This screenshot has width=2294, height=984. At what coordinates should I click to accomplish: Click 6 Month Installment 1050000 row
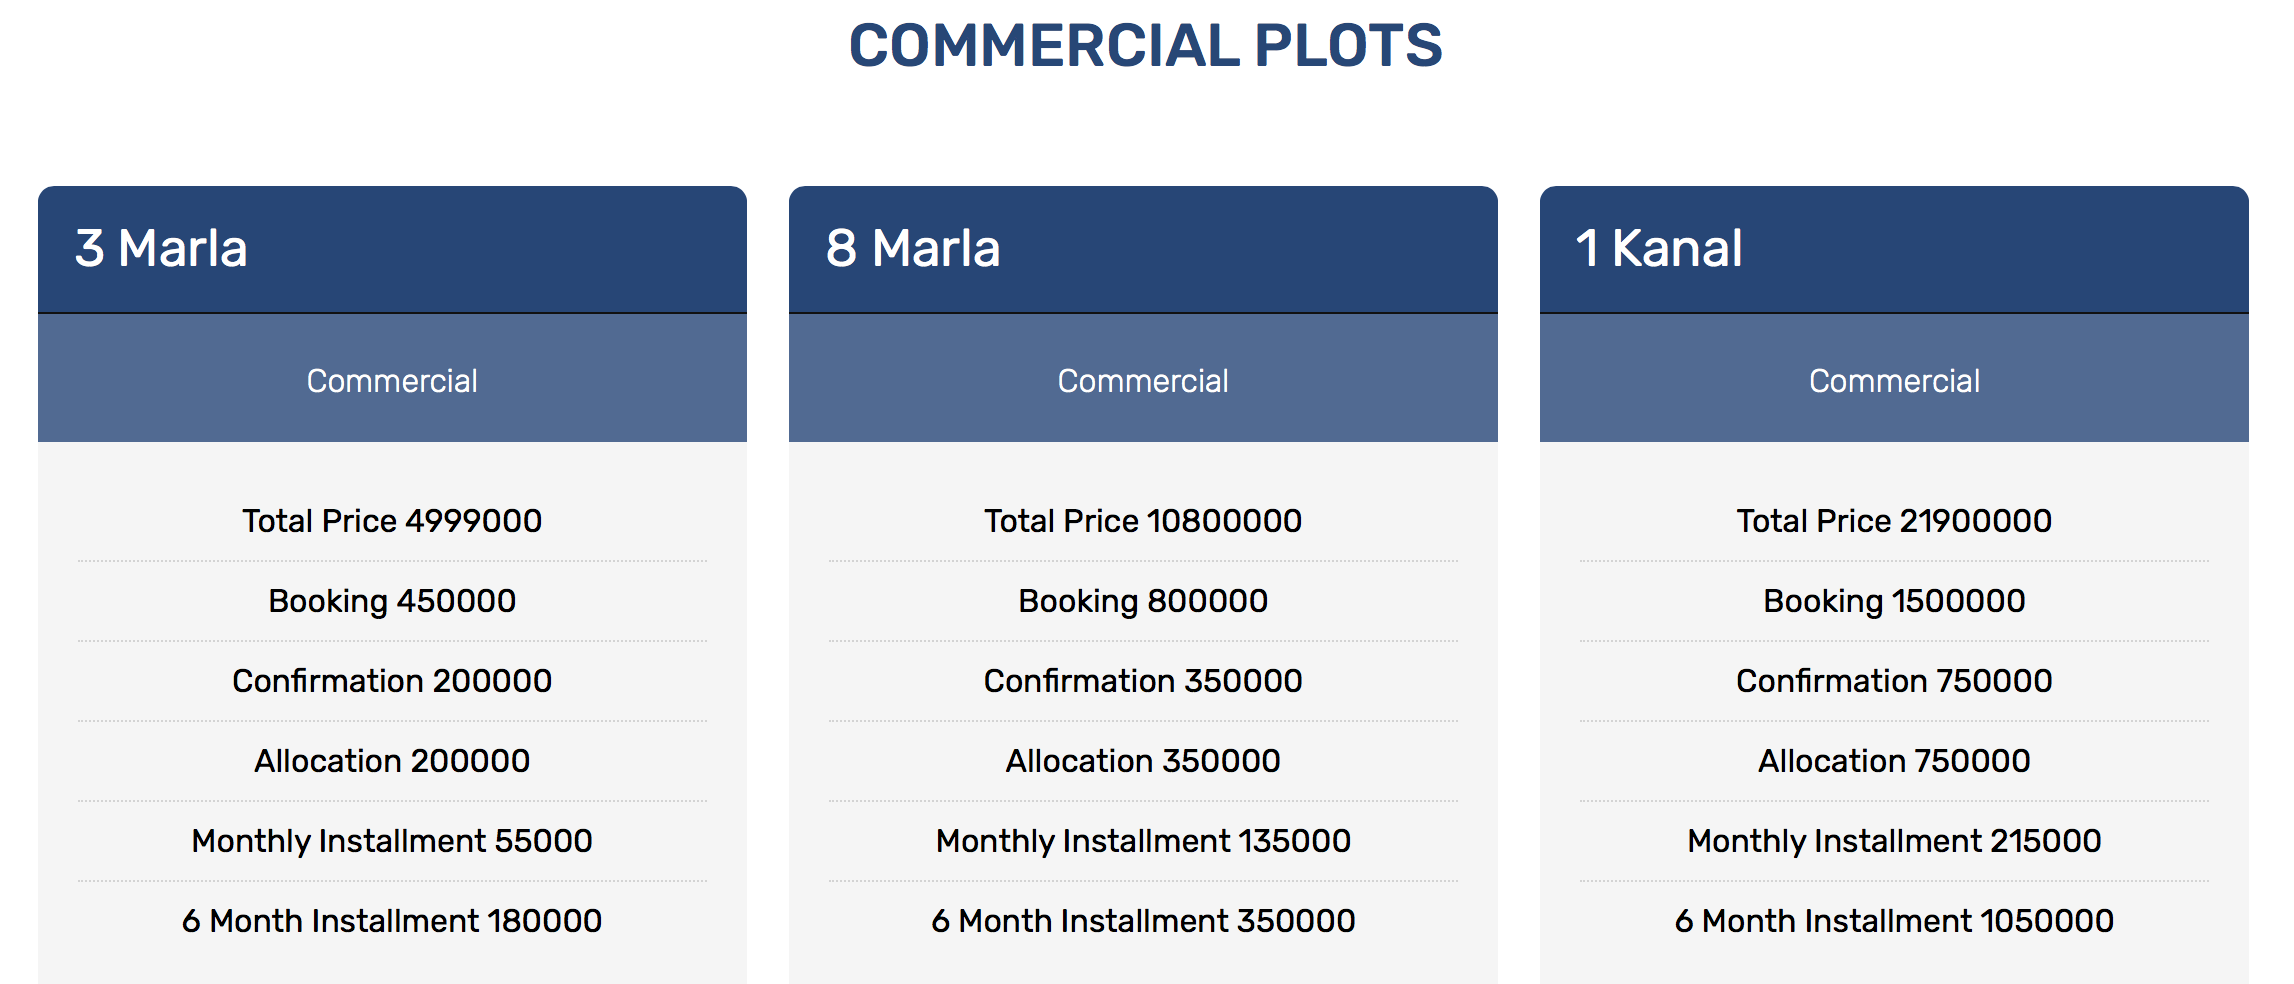(1894, 921)
